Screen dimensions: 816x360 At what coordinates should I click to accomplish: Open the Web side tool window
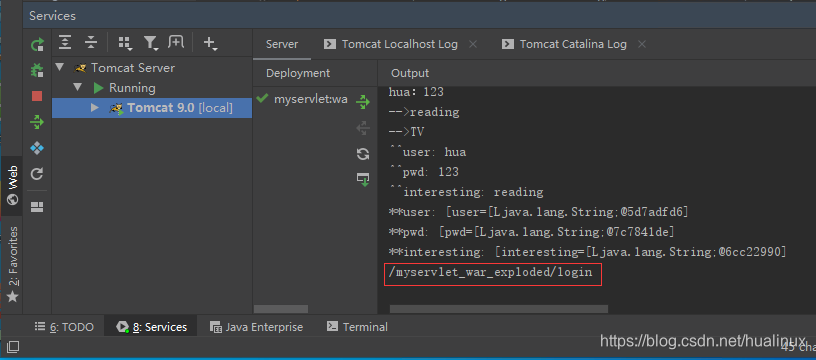(x=13, y=186)
